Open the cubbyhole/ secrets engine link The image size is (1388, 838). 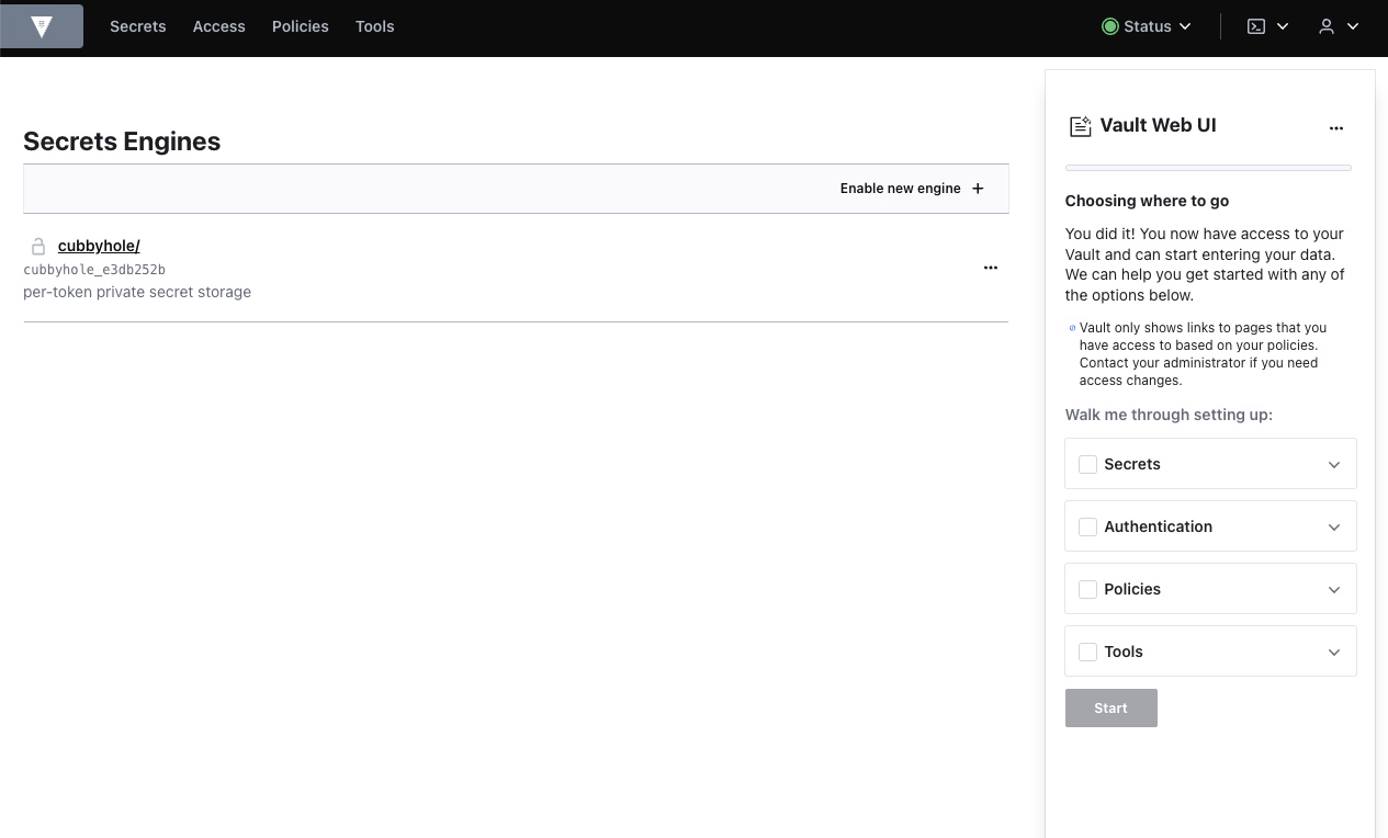(98, 245)
